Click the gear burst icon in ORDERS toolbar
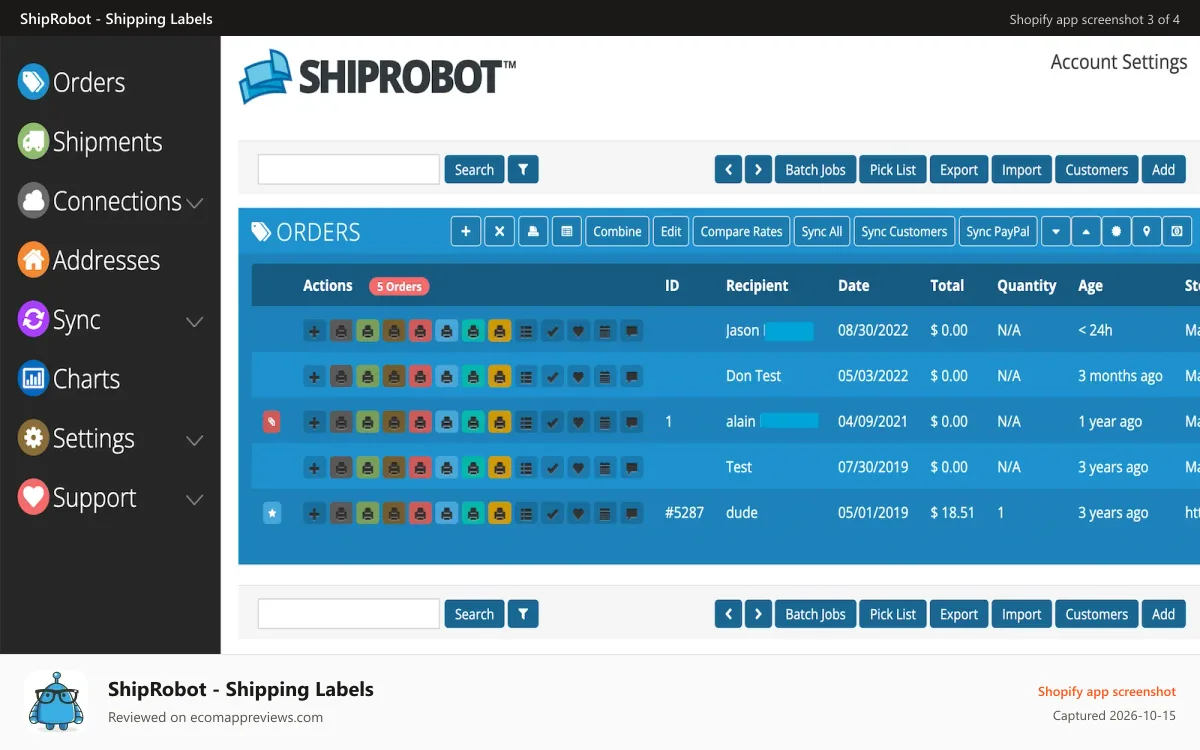Screen dimensions: 1200x750 click(1116, 231)
